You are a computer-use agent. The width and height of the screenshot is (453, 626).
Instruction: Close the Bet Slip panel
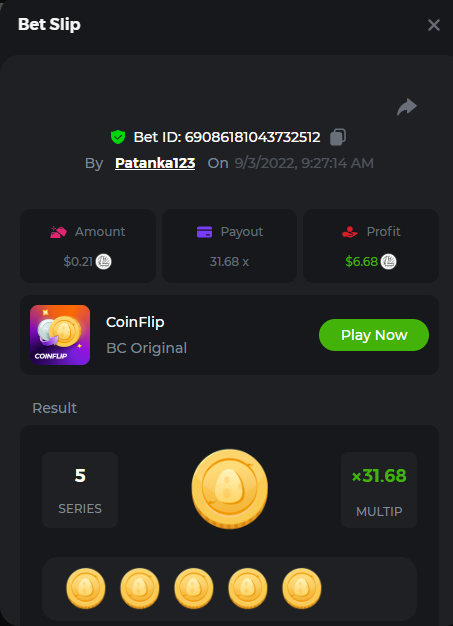pos(433,25)
